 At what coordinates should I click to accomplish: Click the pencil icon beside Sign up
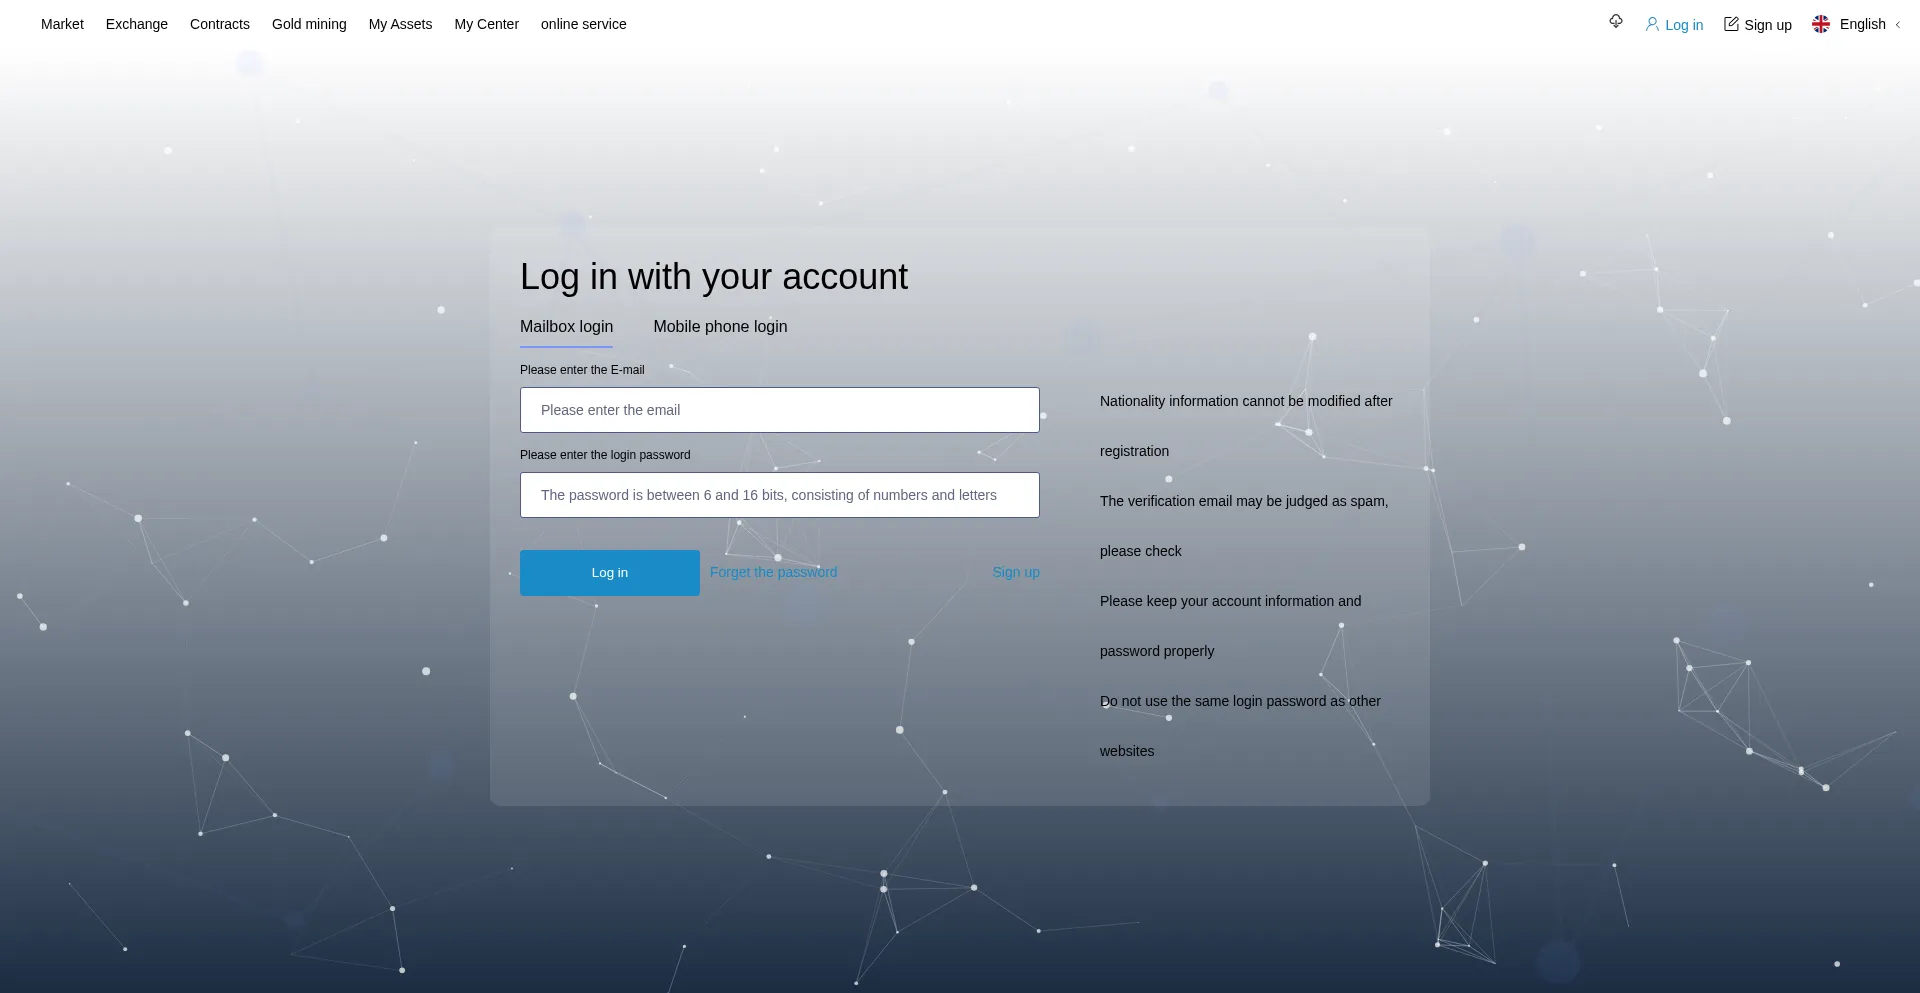(x=1731, y=24)
